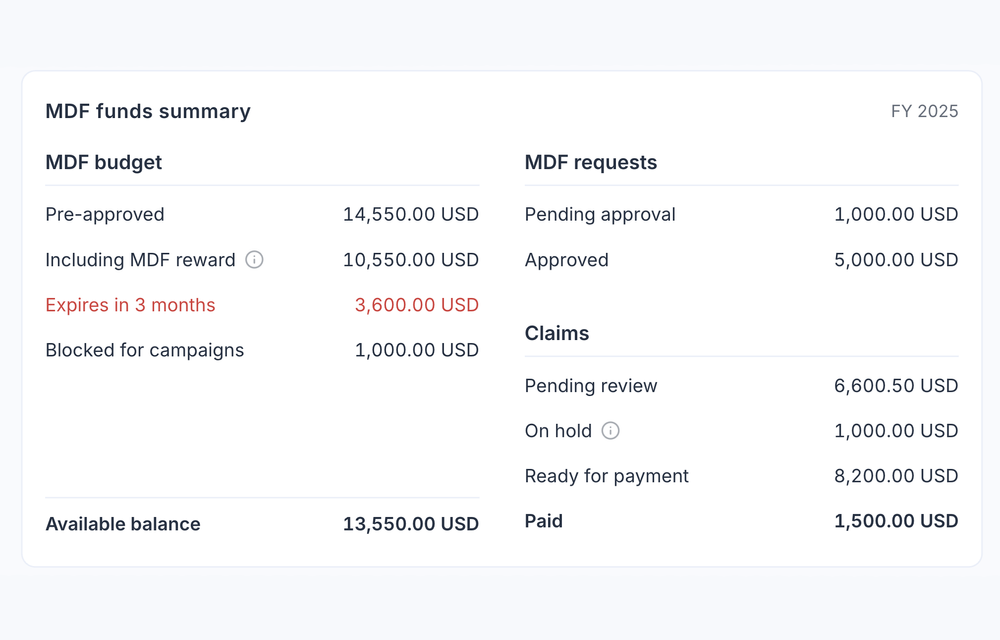Click the Claims section heading

pos(557,333)
